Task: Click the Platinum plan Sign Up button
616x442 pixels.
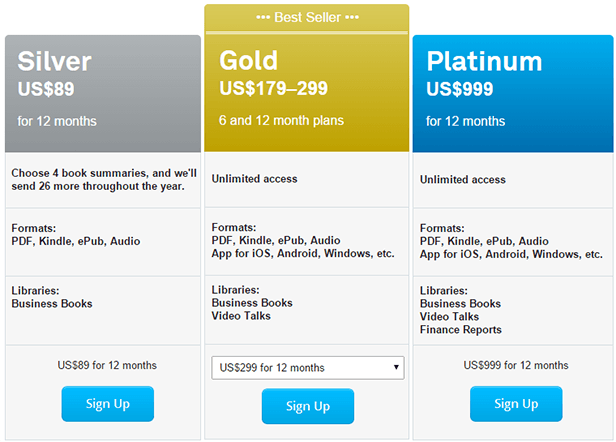Action: coord(516,404)
